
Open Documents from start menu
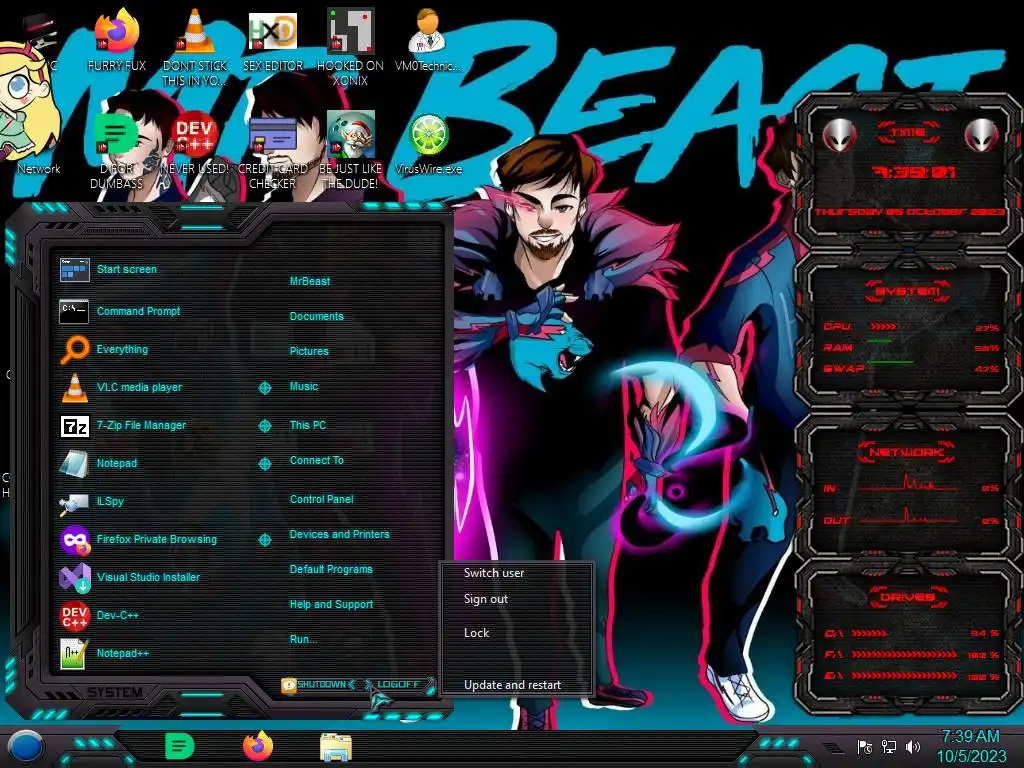pos(316,316)
